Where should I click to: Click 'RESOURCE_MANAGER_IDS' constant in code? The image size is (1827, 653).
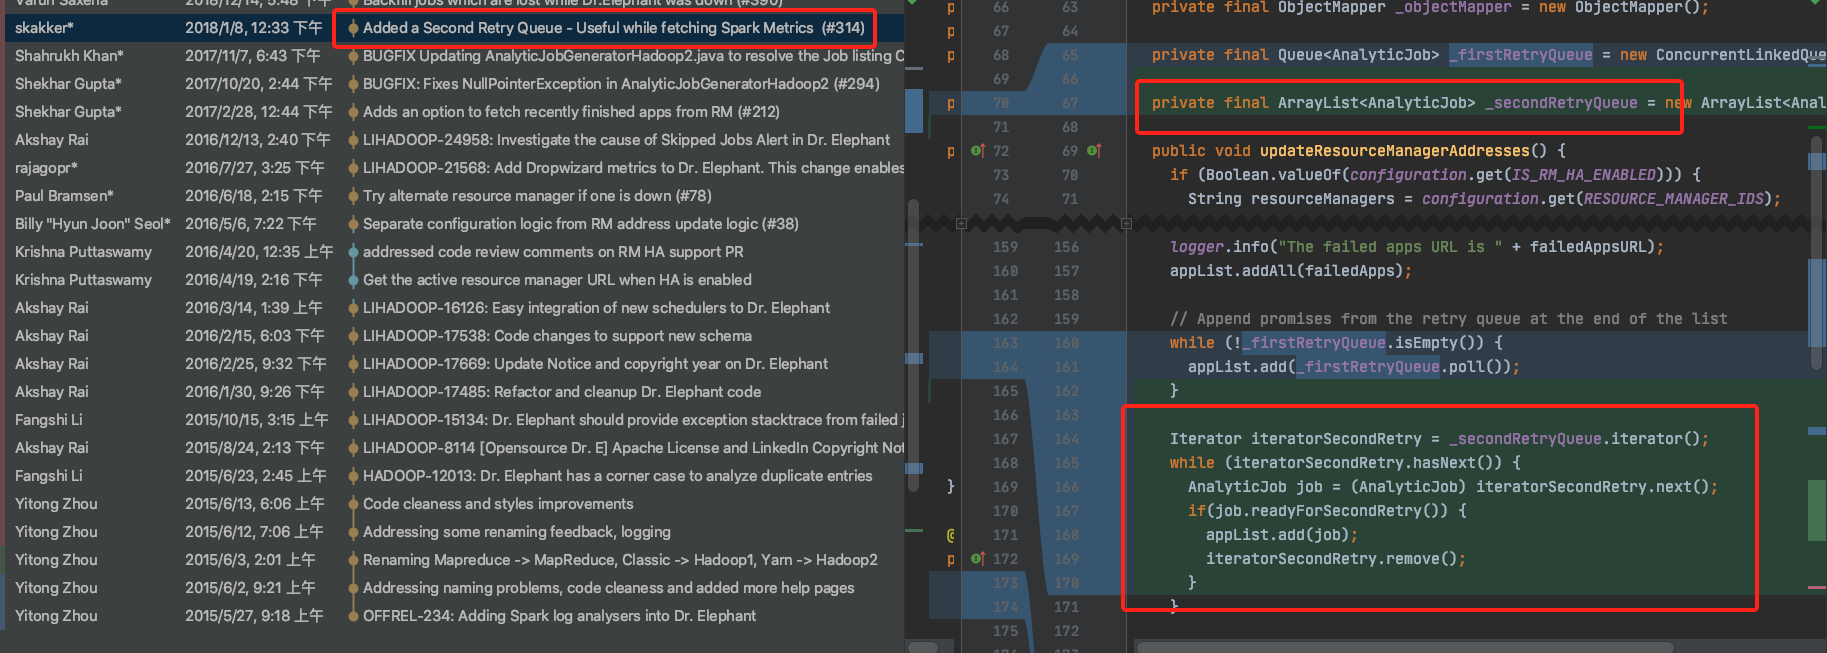click(x=1673, y=199)
